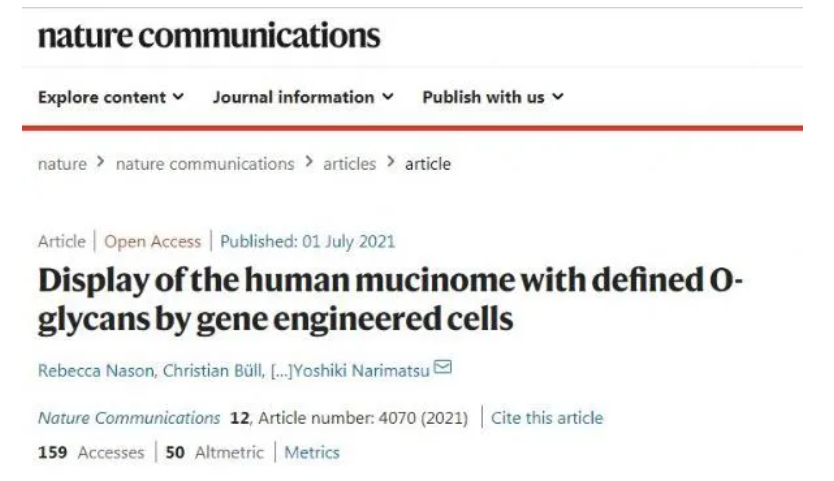Open the Publish with us chevron
Viewport: 834px width, 481px height.
tap(558, 97)
